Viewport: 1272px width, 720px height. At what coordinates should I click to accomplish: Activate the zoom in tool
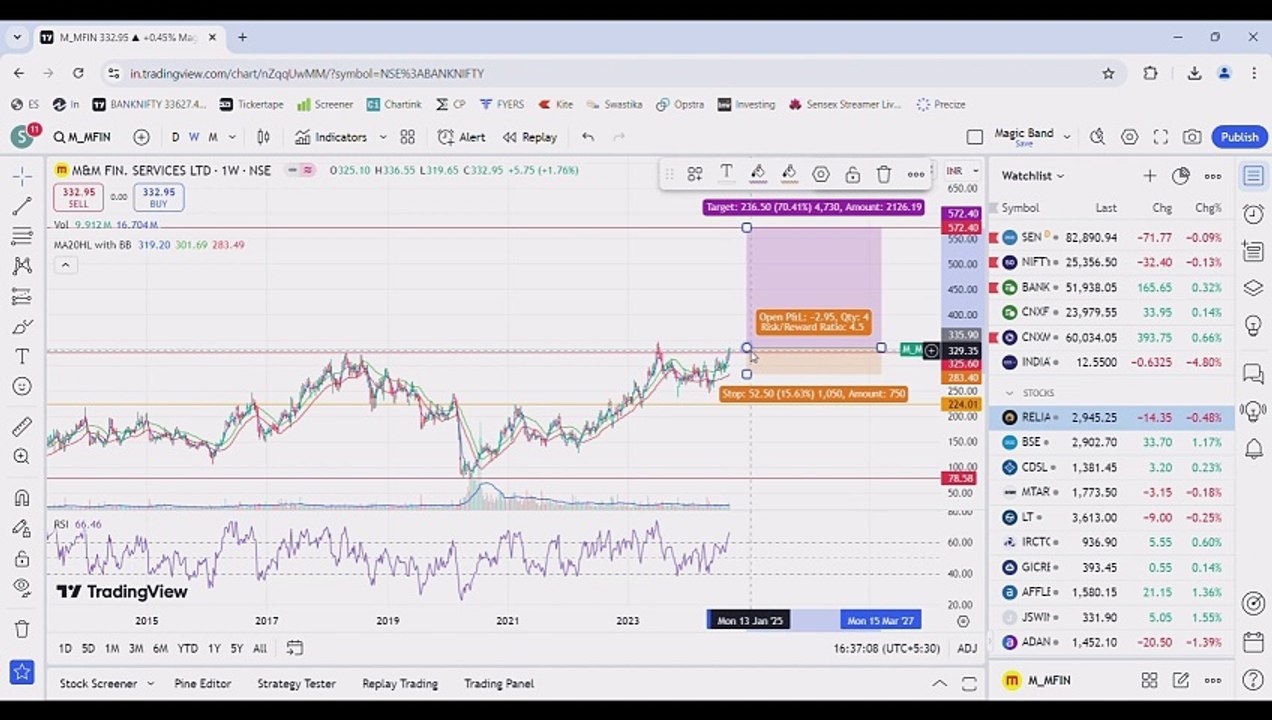coord(21,457)
